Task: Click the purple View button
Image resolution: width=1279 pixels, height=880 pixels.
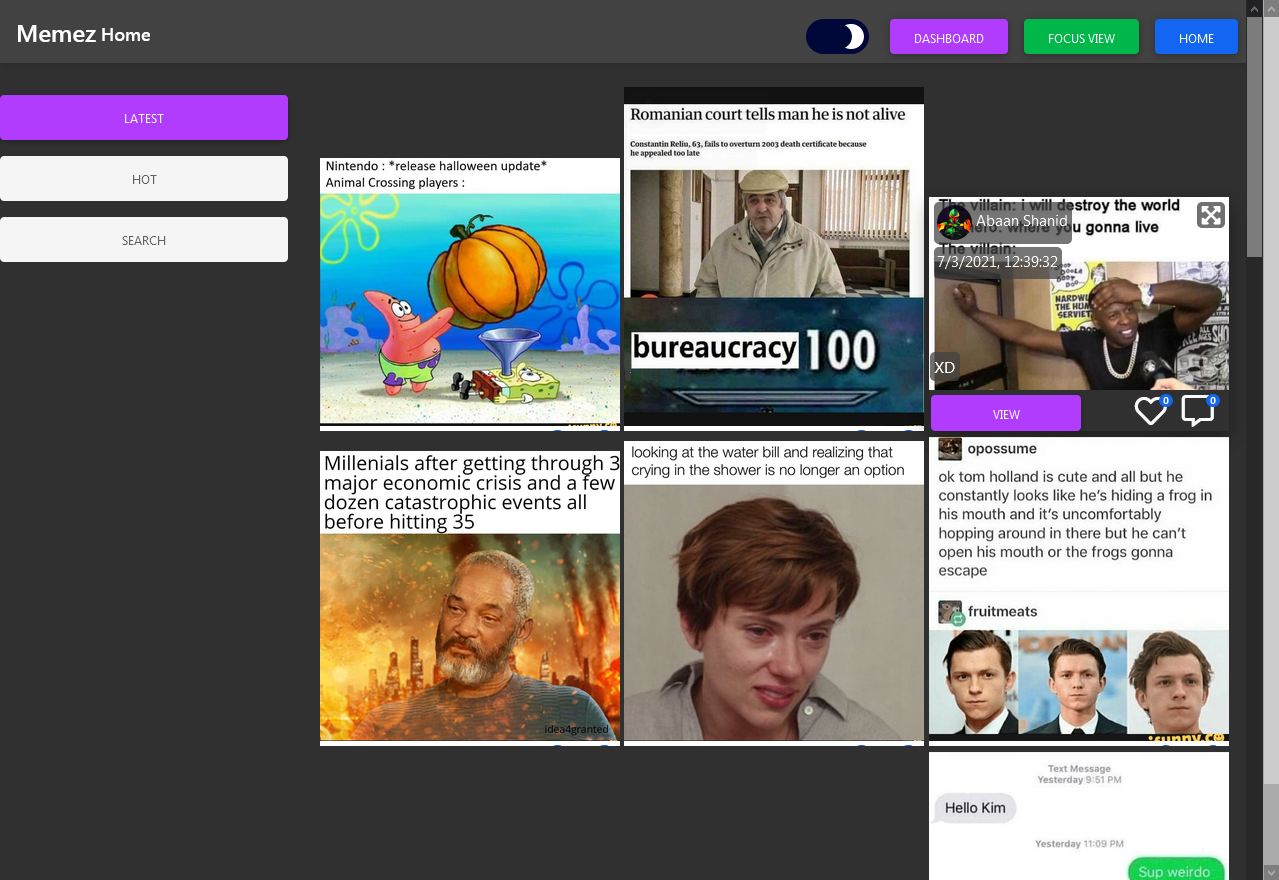Action: coord(1005,414)
